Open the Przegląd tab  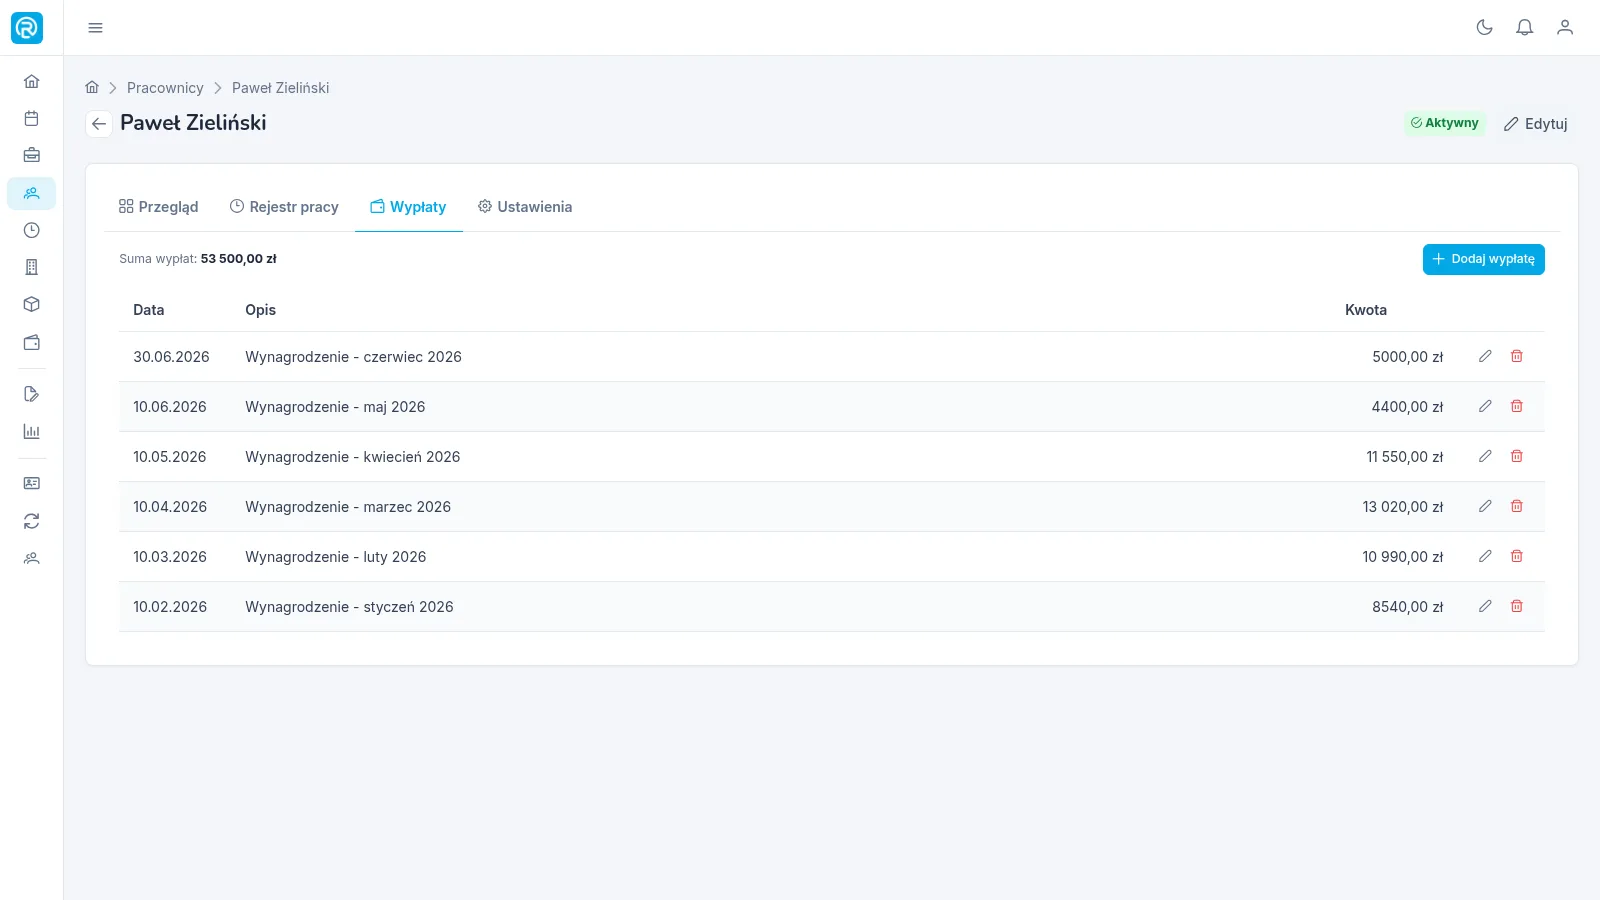coord(158,207)
